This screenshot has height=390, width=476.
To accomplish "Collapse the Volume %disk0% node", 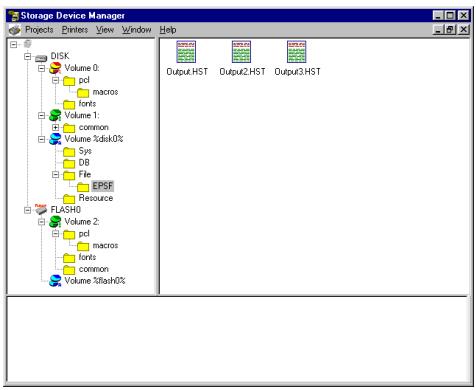I will [41, 139].
